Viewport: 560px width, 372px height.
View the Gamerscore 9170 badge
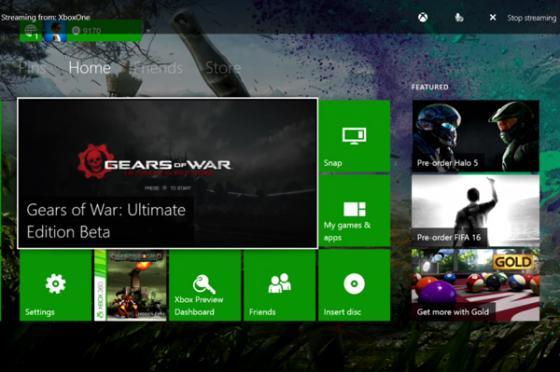[x=86, y=31]
